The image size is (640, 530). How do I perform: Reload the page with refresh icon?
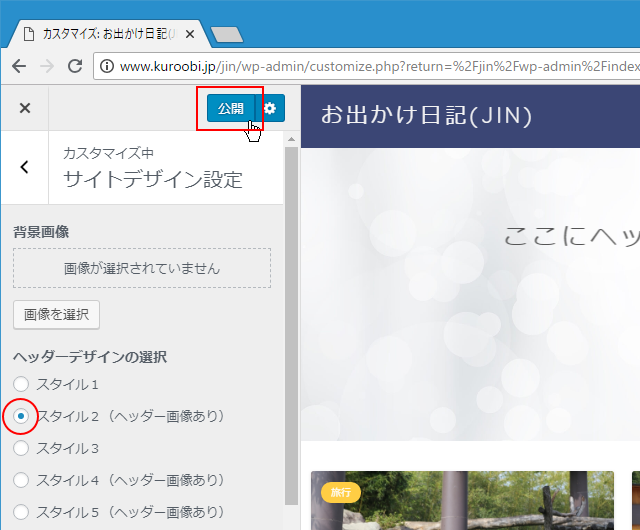[74, 67]
